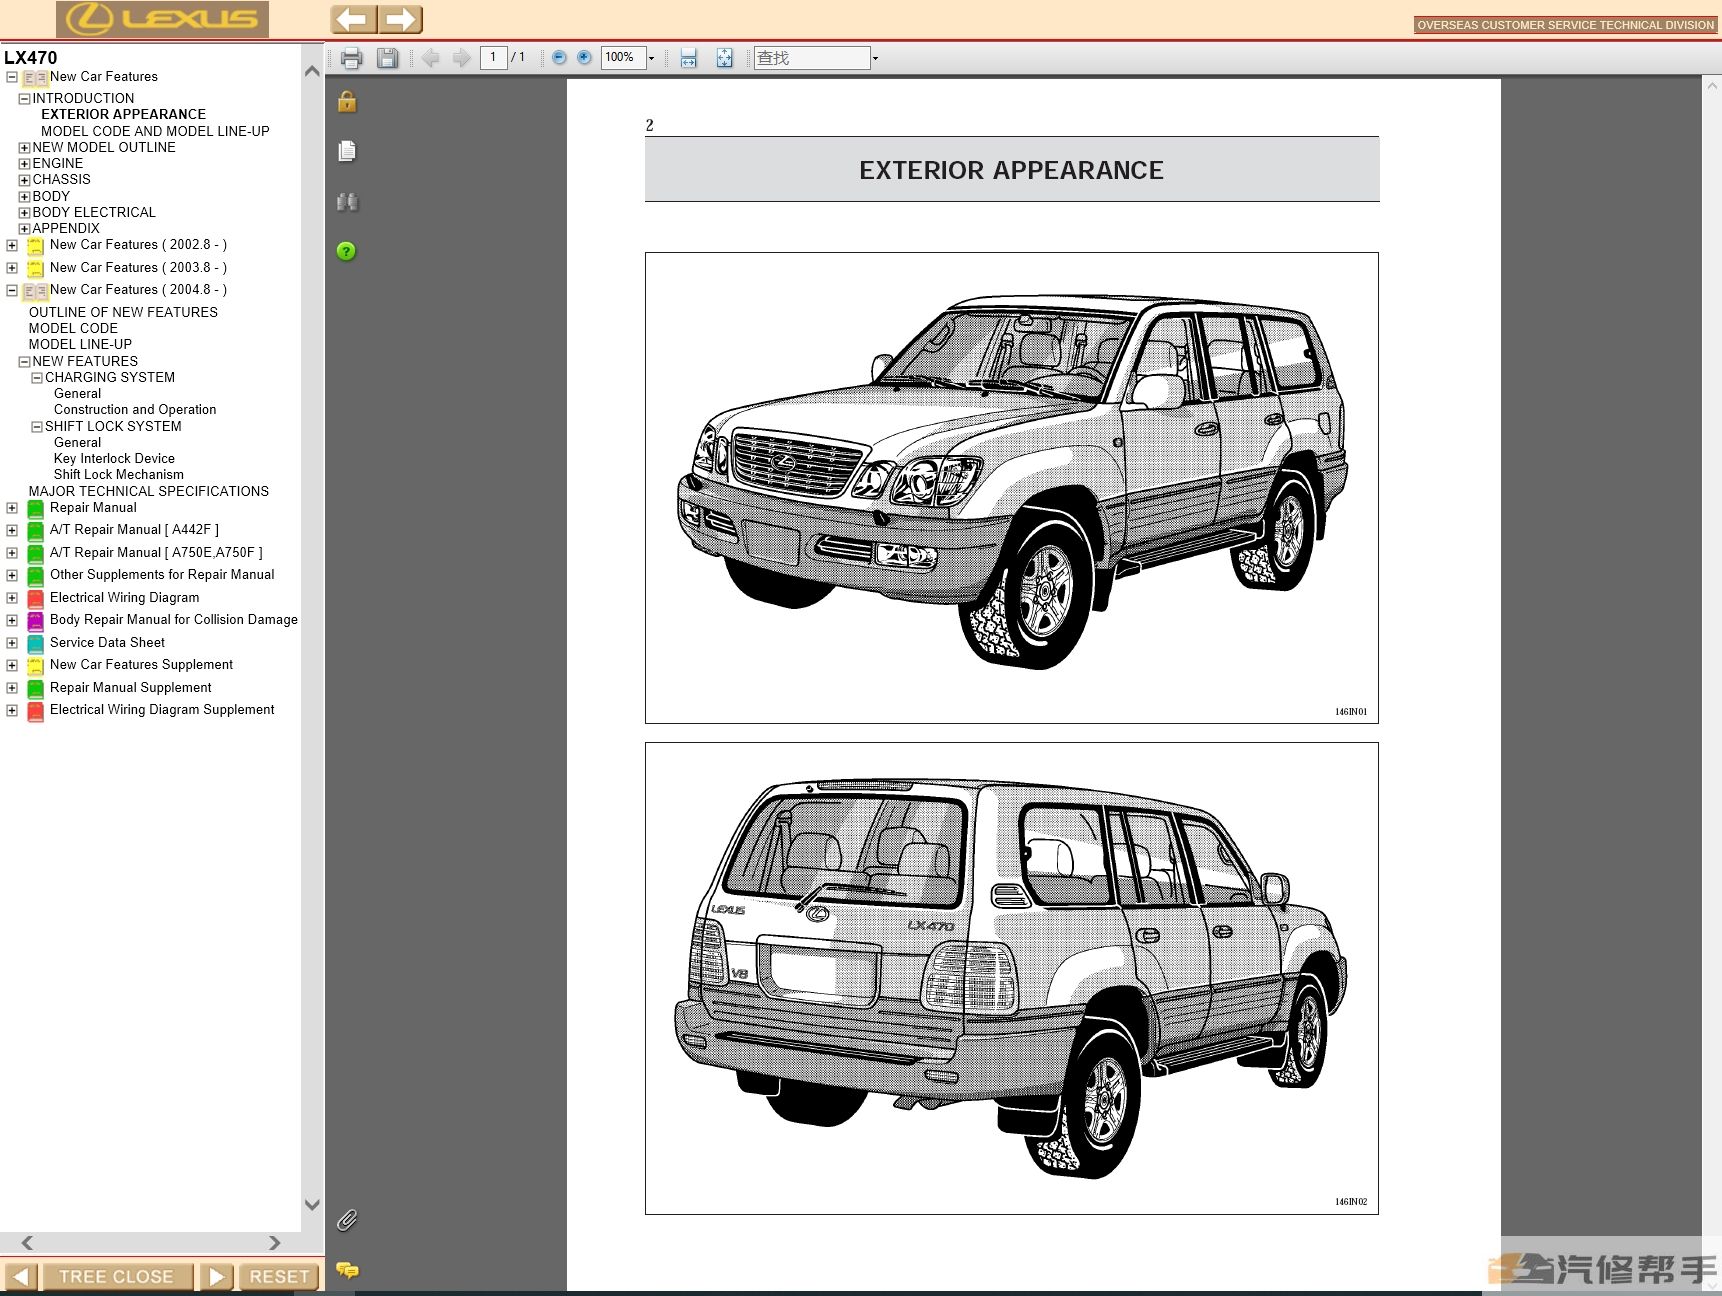This screenshot has width=1722, height=1296.
Task: Fit one full page to window icon
Action: point(724,58)
